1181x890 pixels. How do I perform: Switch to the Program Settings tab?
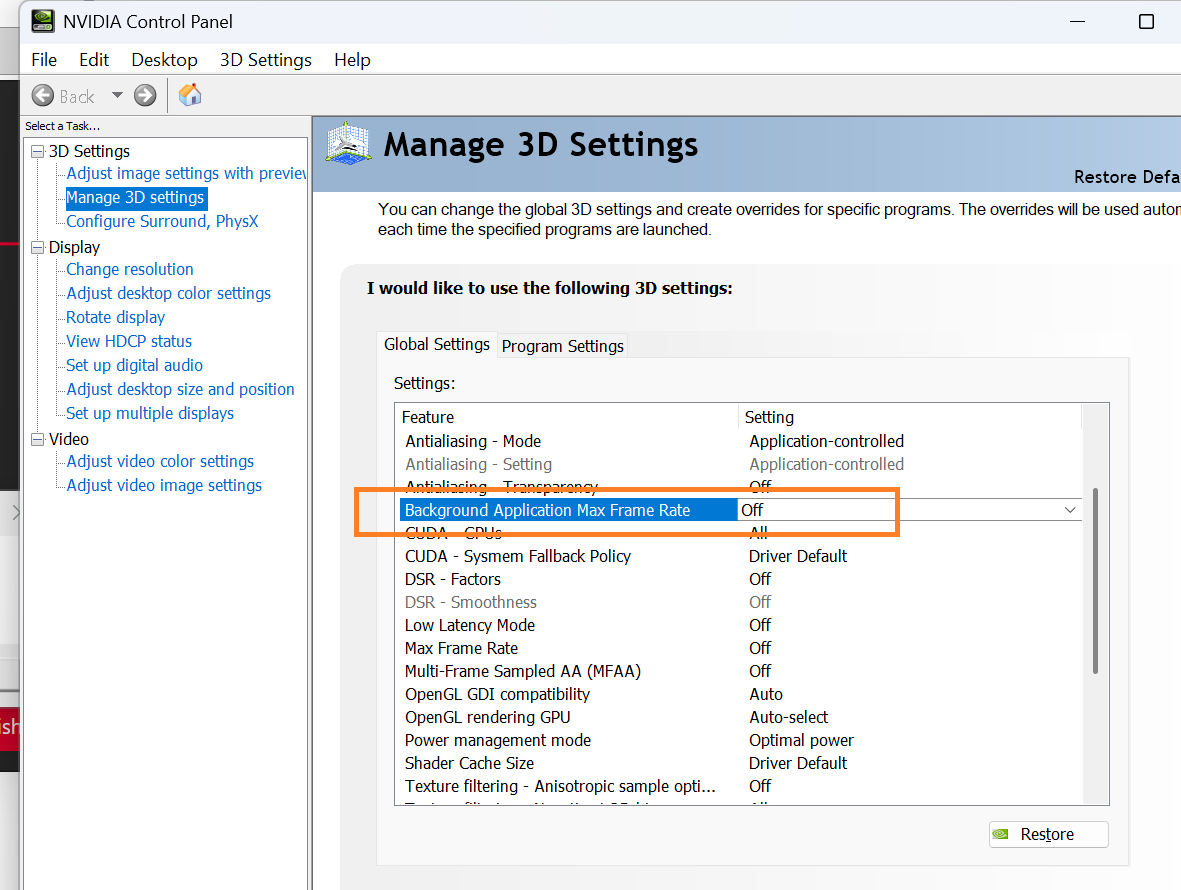(562, 346)
